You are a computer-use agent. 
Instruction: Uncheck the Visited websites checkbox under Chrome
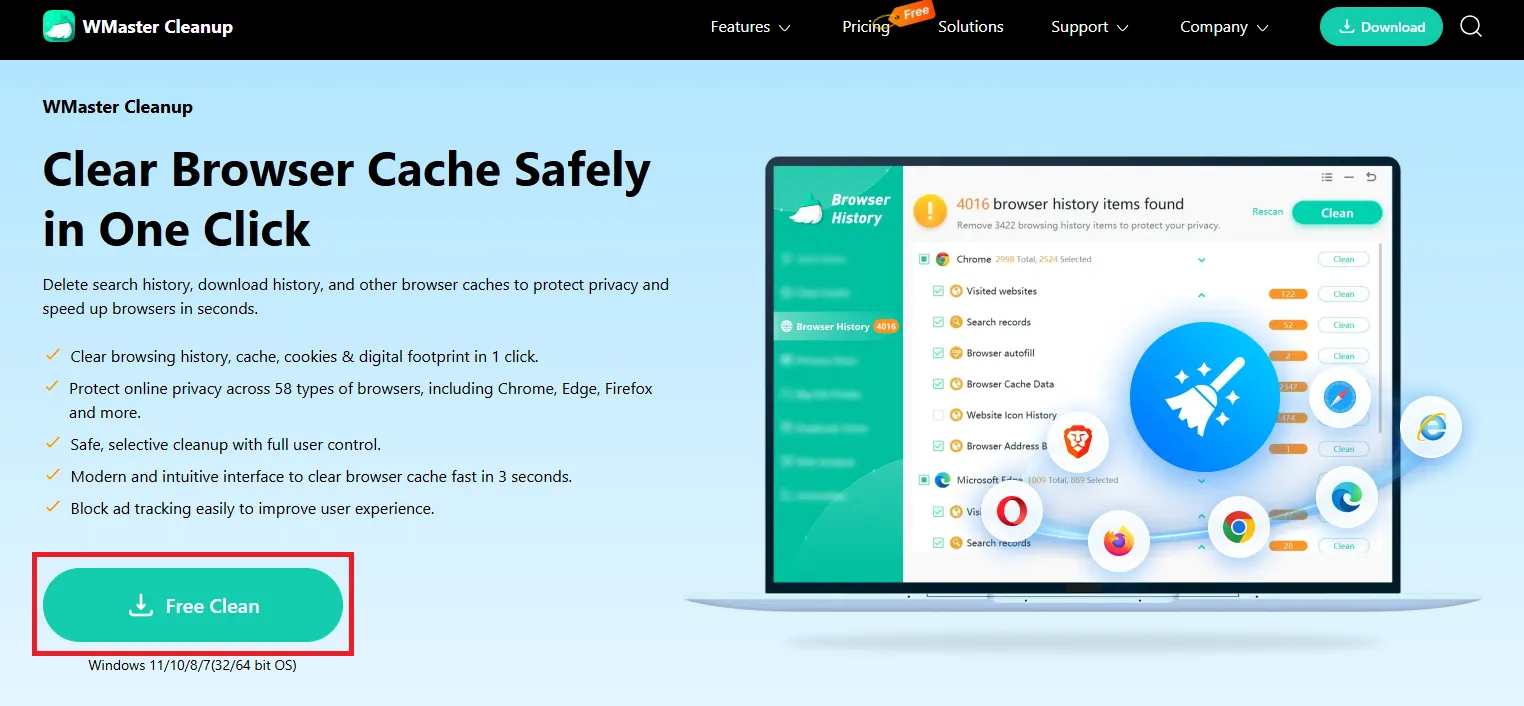pos(938,291)
